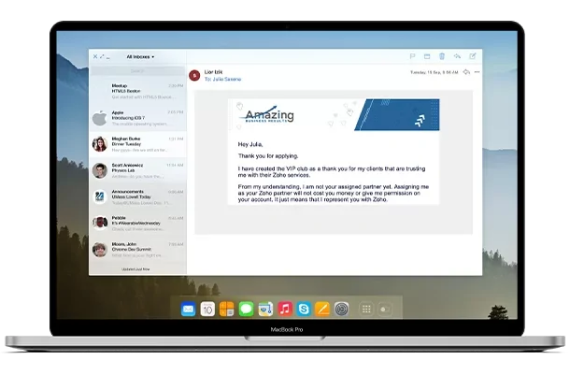Open the Physics Lab email from Scott
Screen dimensions: 570x378
click(138, 171)
